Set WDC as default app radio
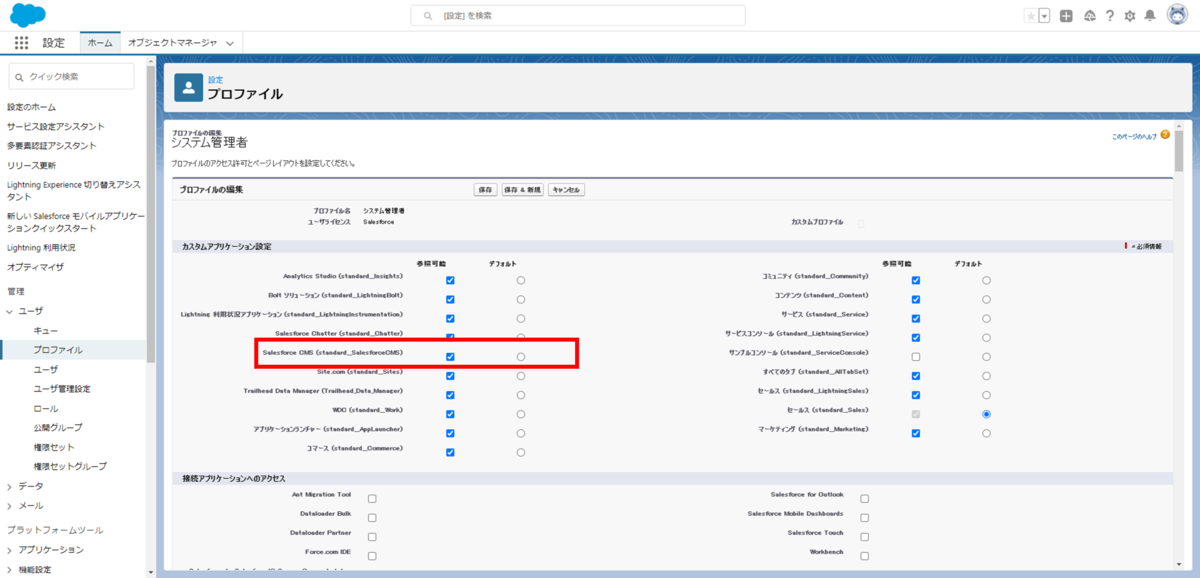Viewport: 1200px width, 578px height. [x=521, y=414]
